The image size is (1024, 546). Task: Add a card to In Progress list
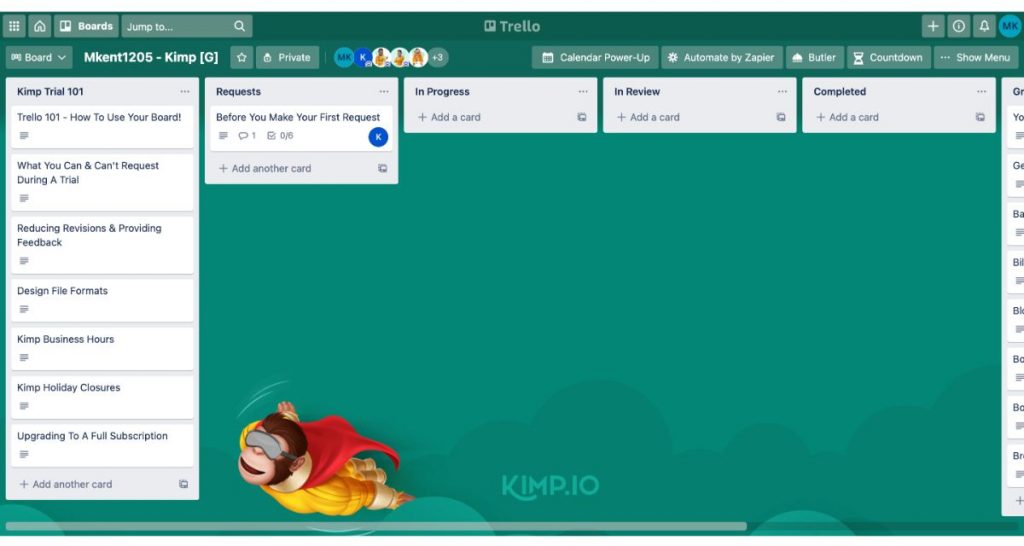[x=449, y=117]
